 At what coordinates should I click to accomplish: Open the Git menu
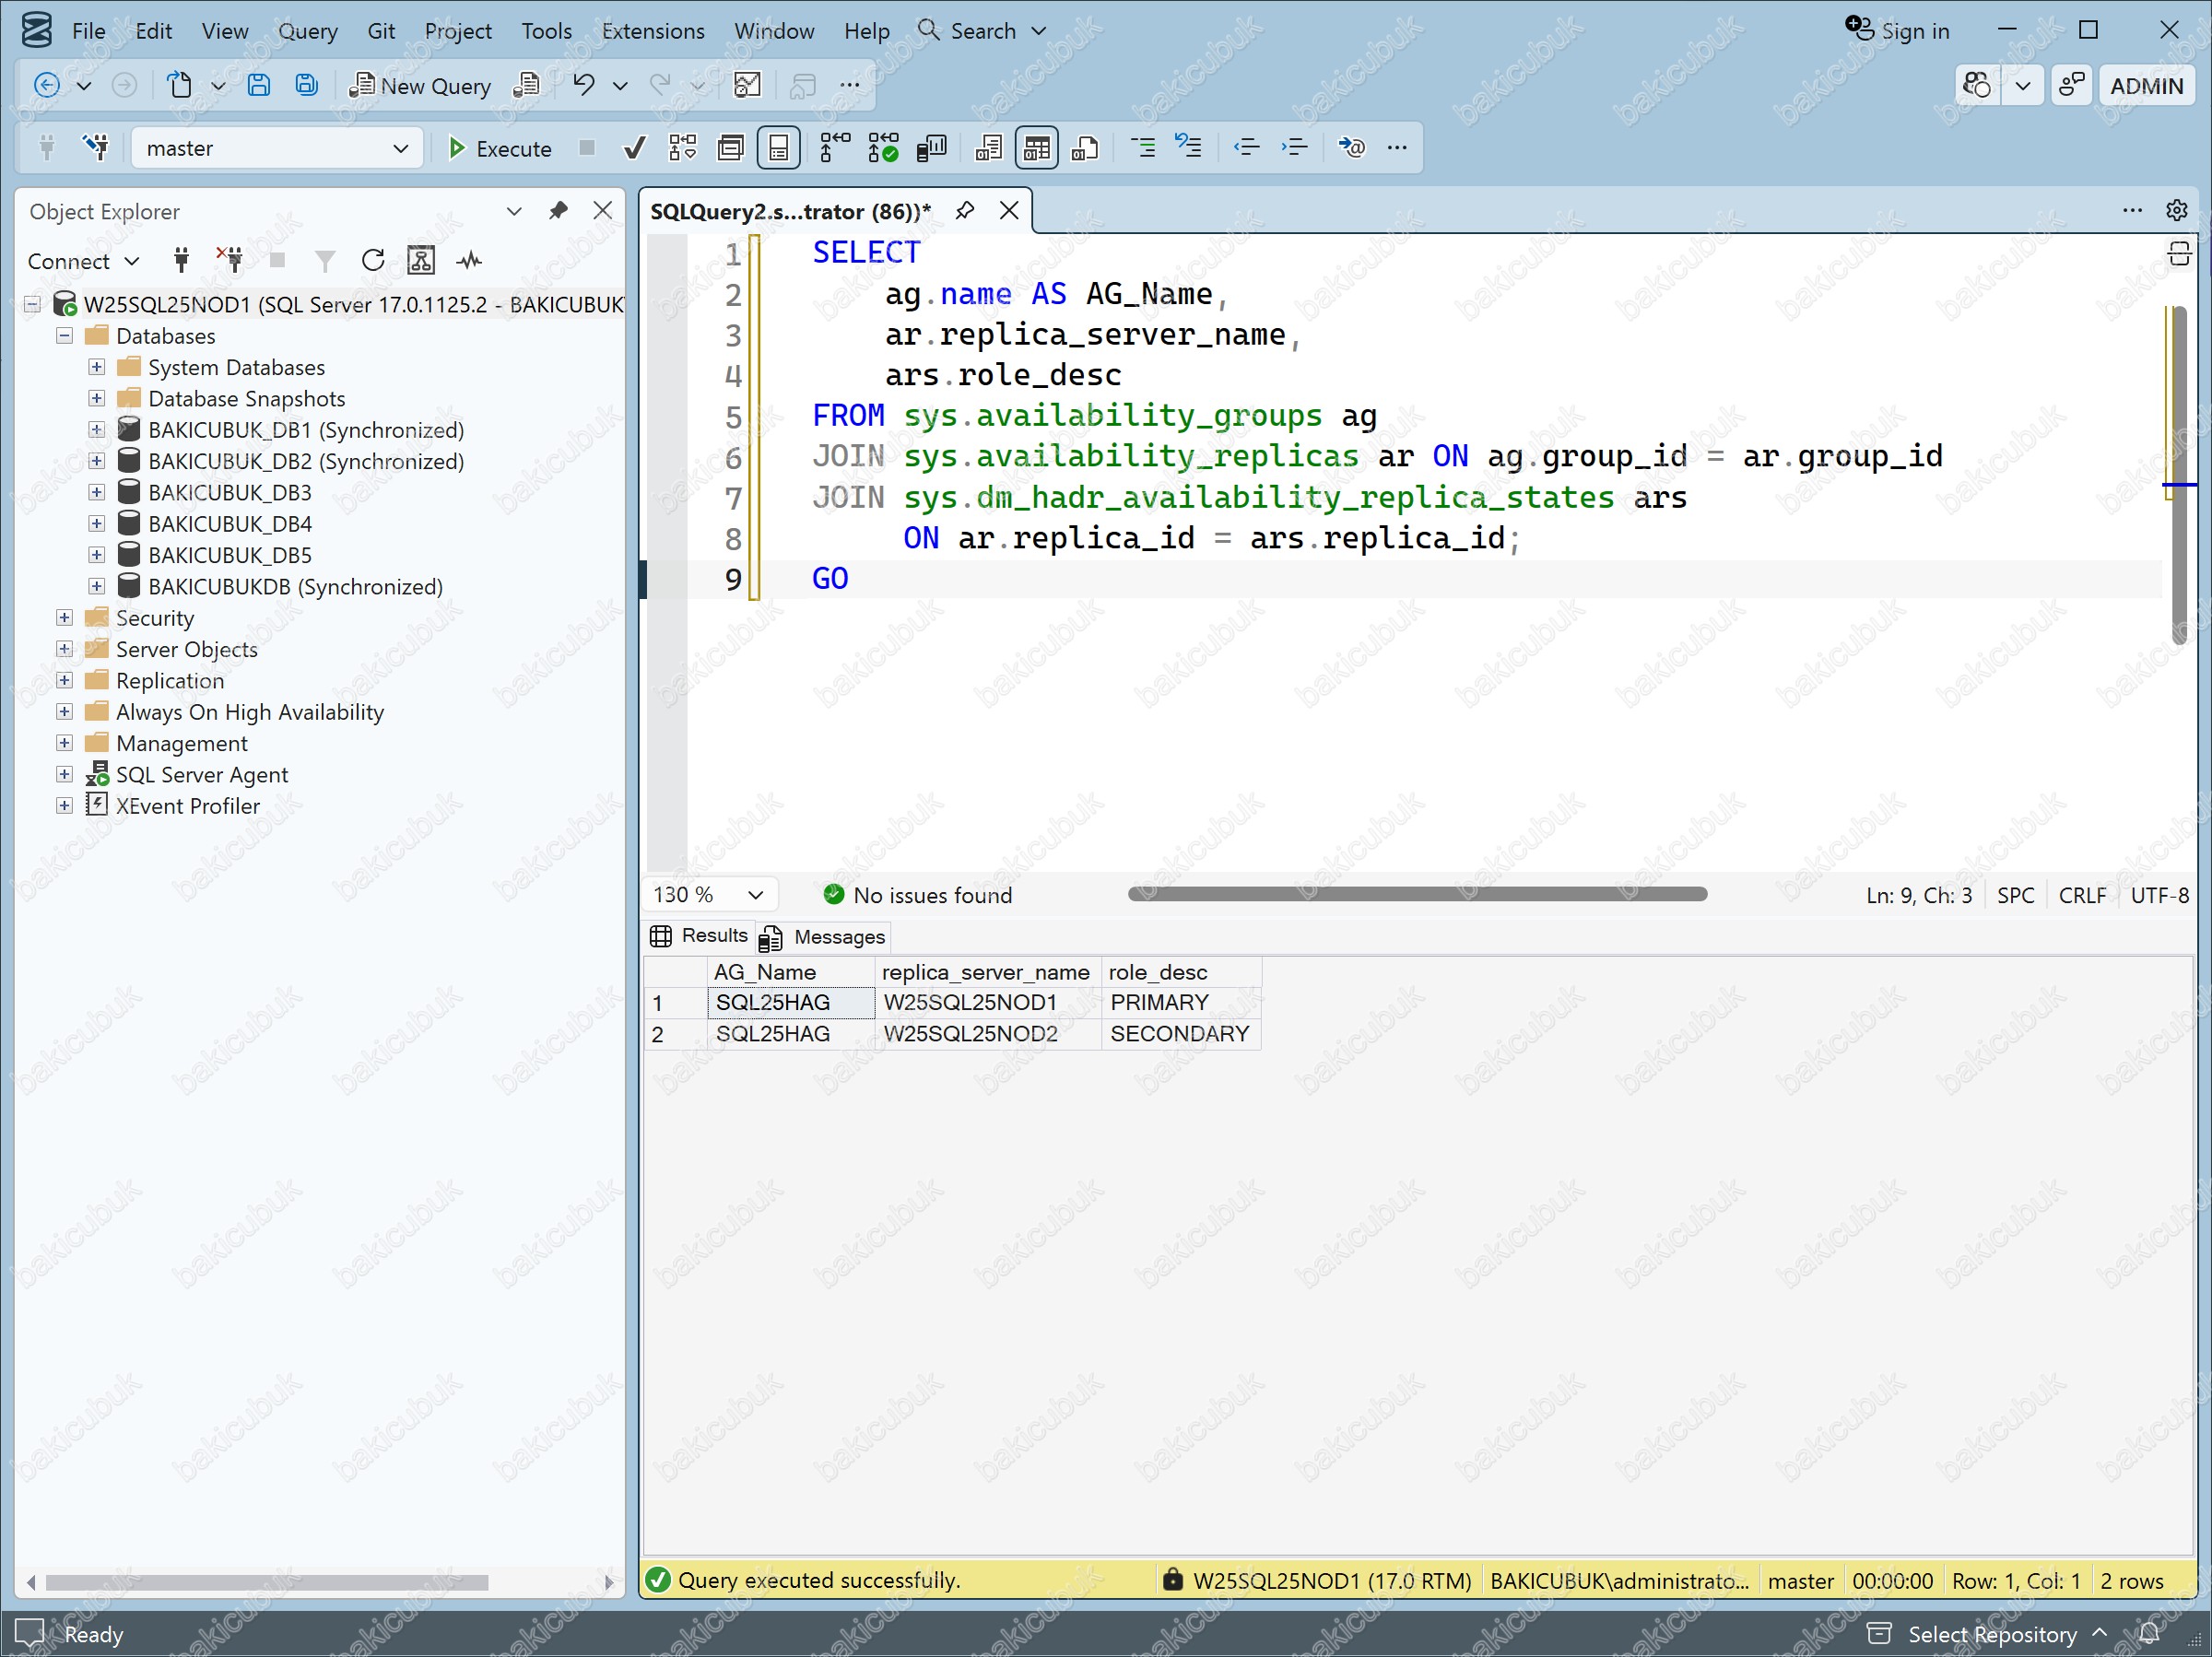click(381, 31)
